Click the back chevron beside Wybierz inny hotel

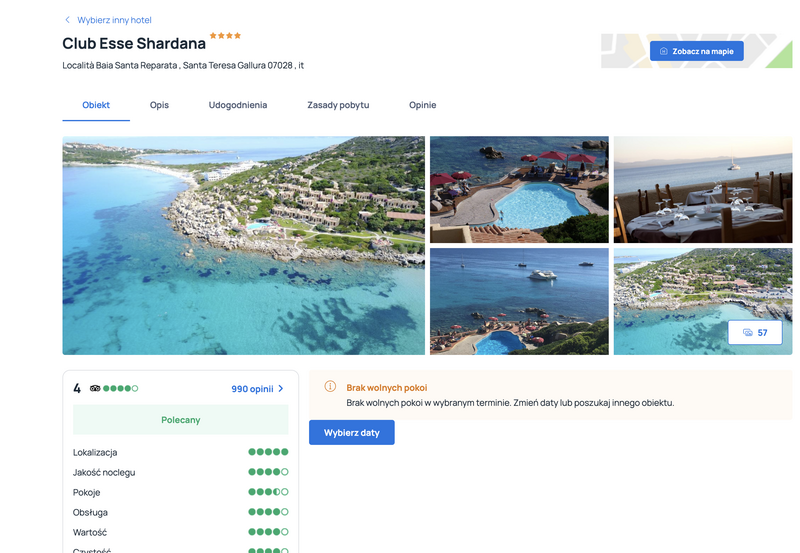coord(67,20)
